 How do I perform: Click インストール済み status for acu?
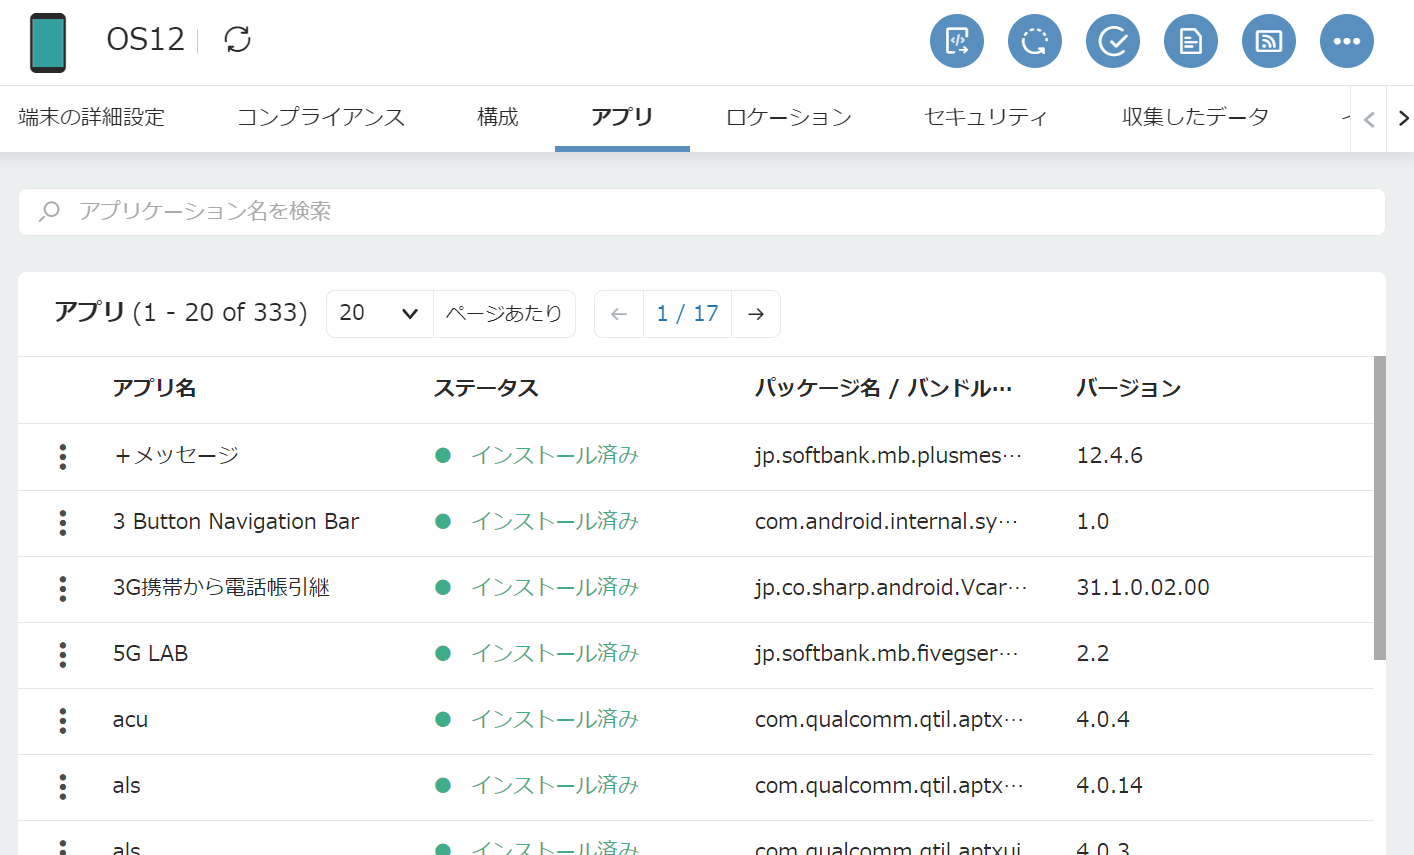tap(555, 720)
